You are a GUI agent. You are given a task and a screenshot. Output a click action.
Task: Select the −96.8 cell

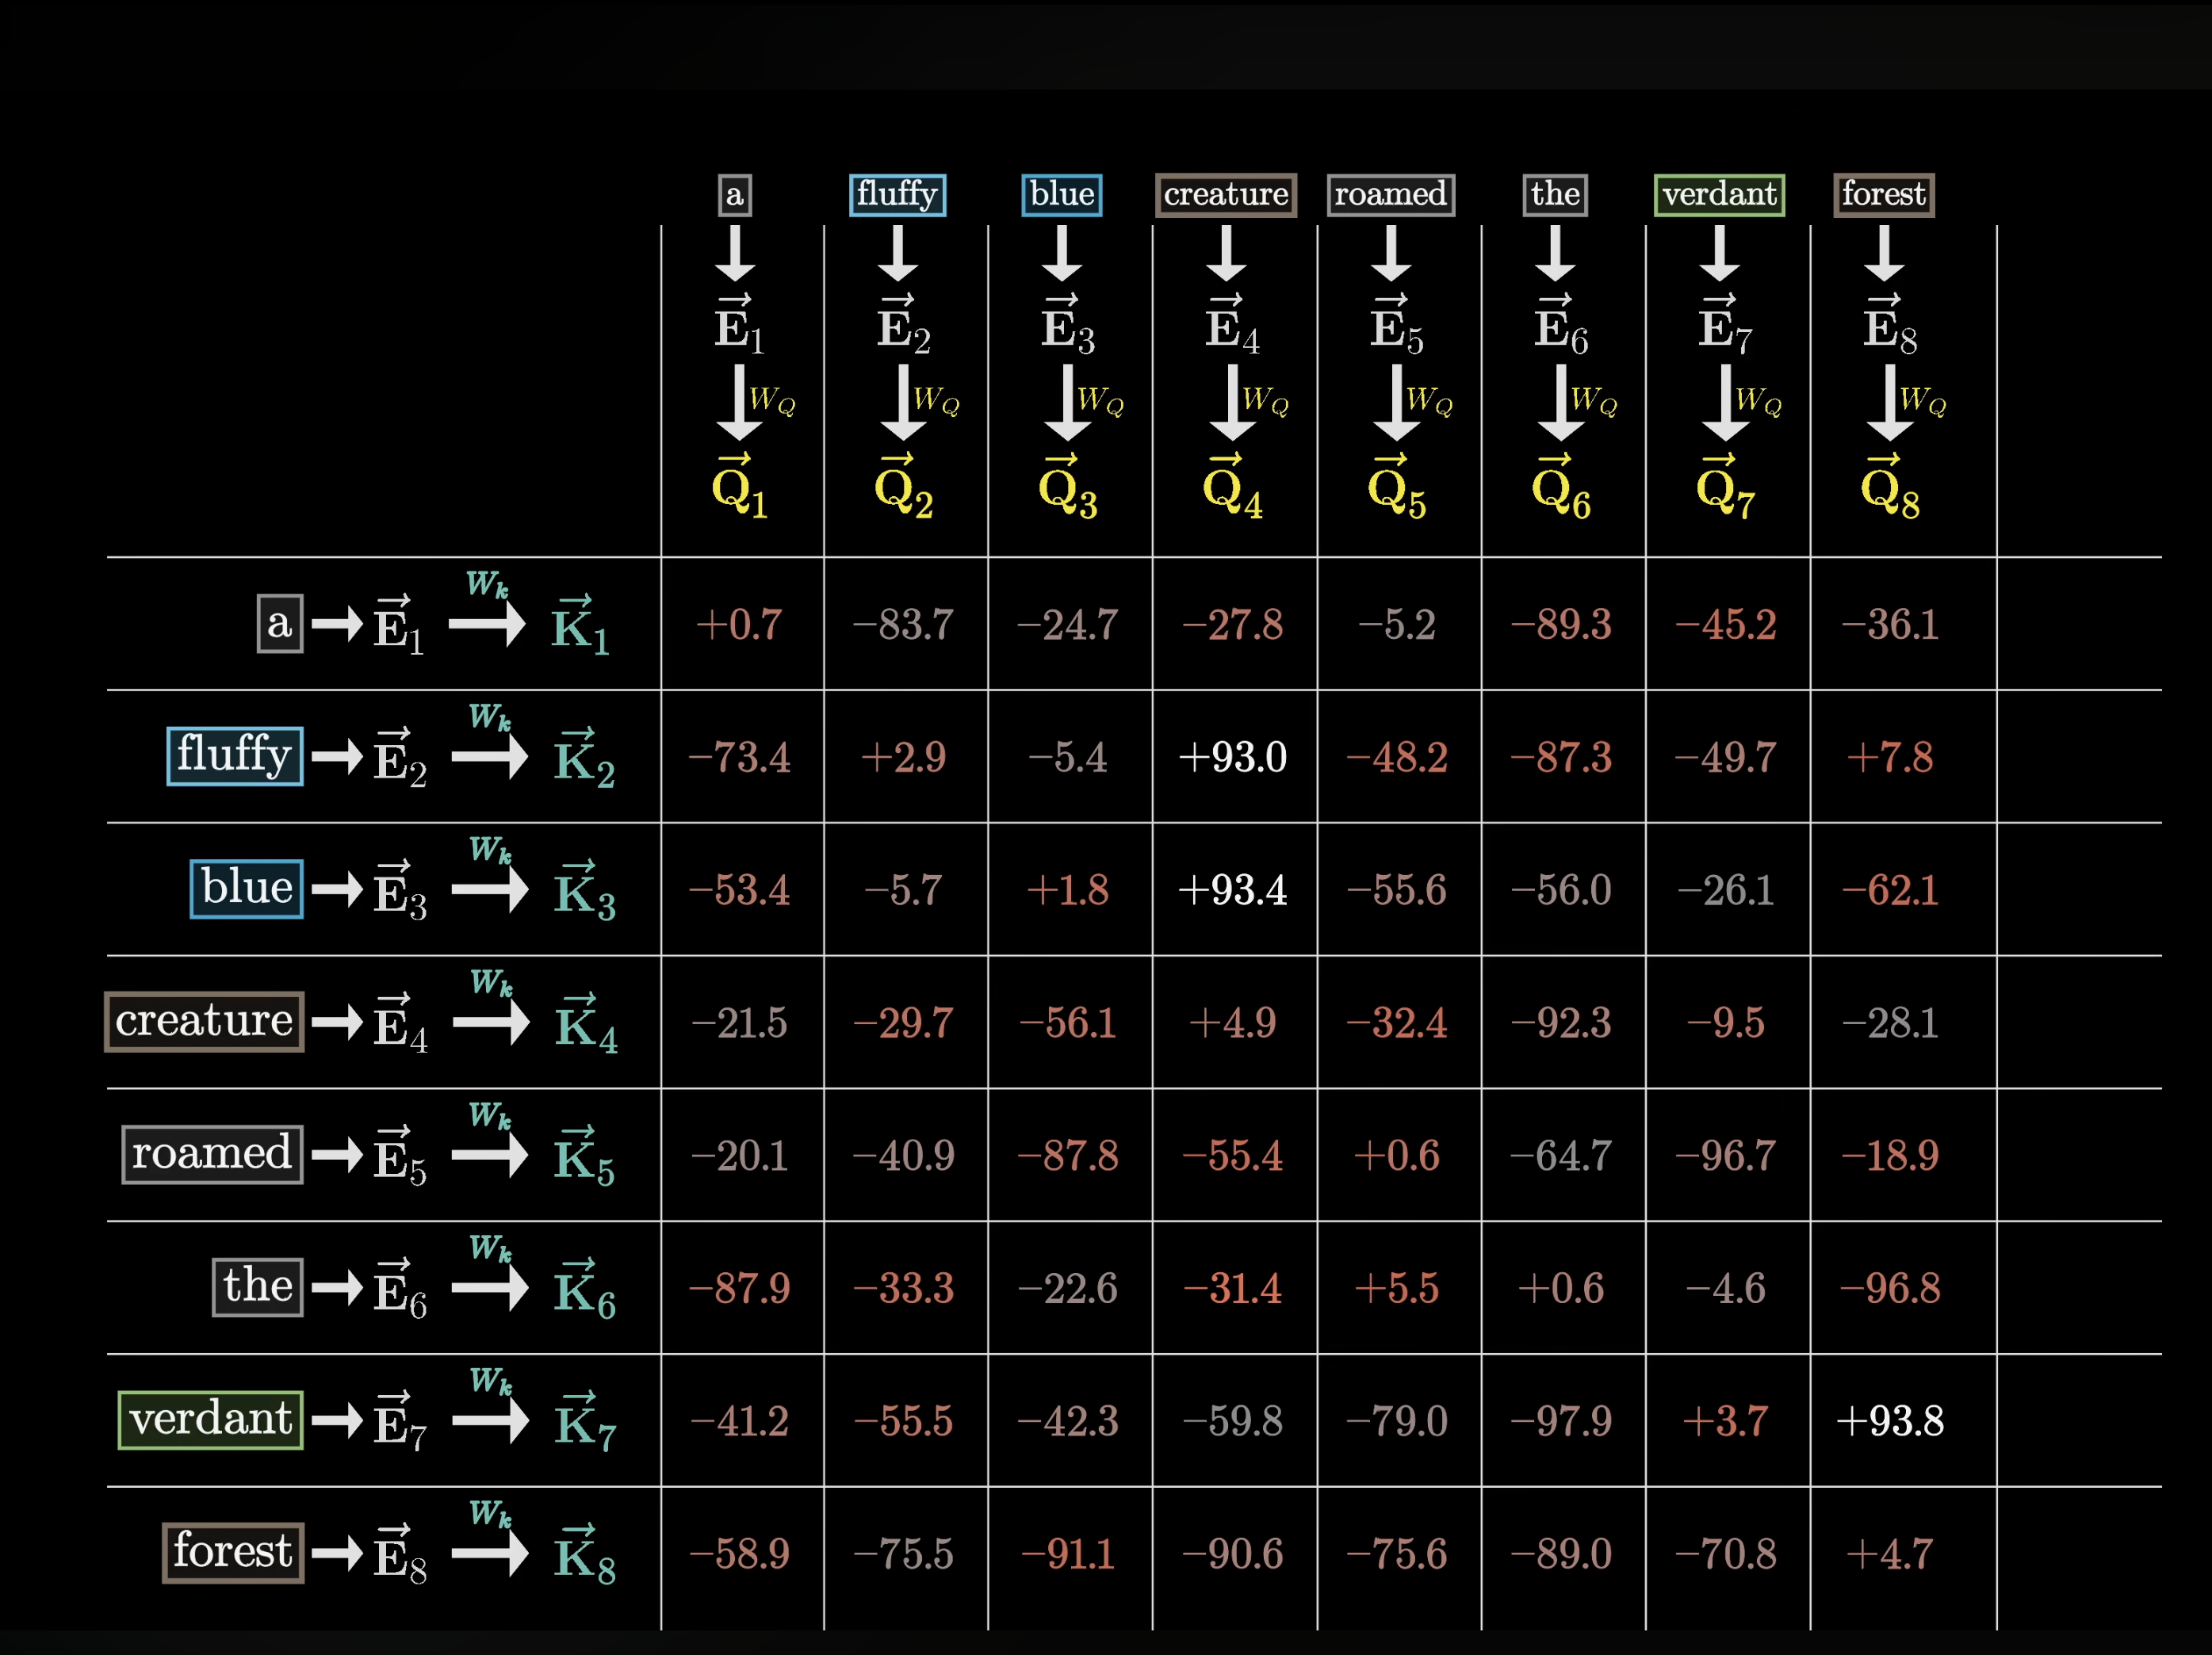point(1889,1288)
